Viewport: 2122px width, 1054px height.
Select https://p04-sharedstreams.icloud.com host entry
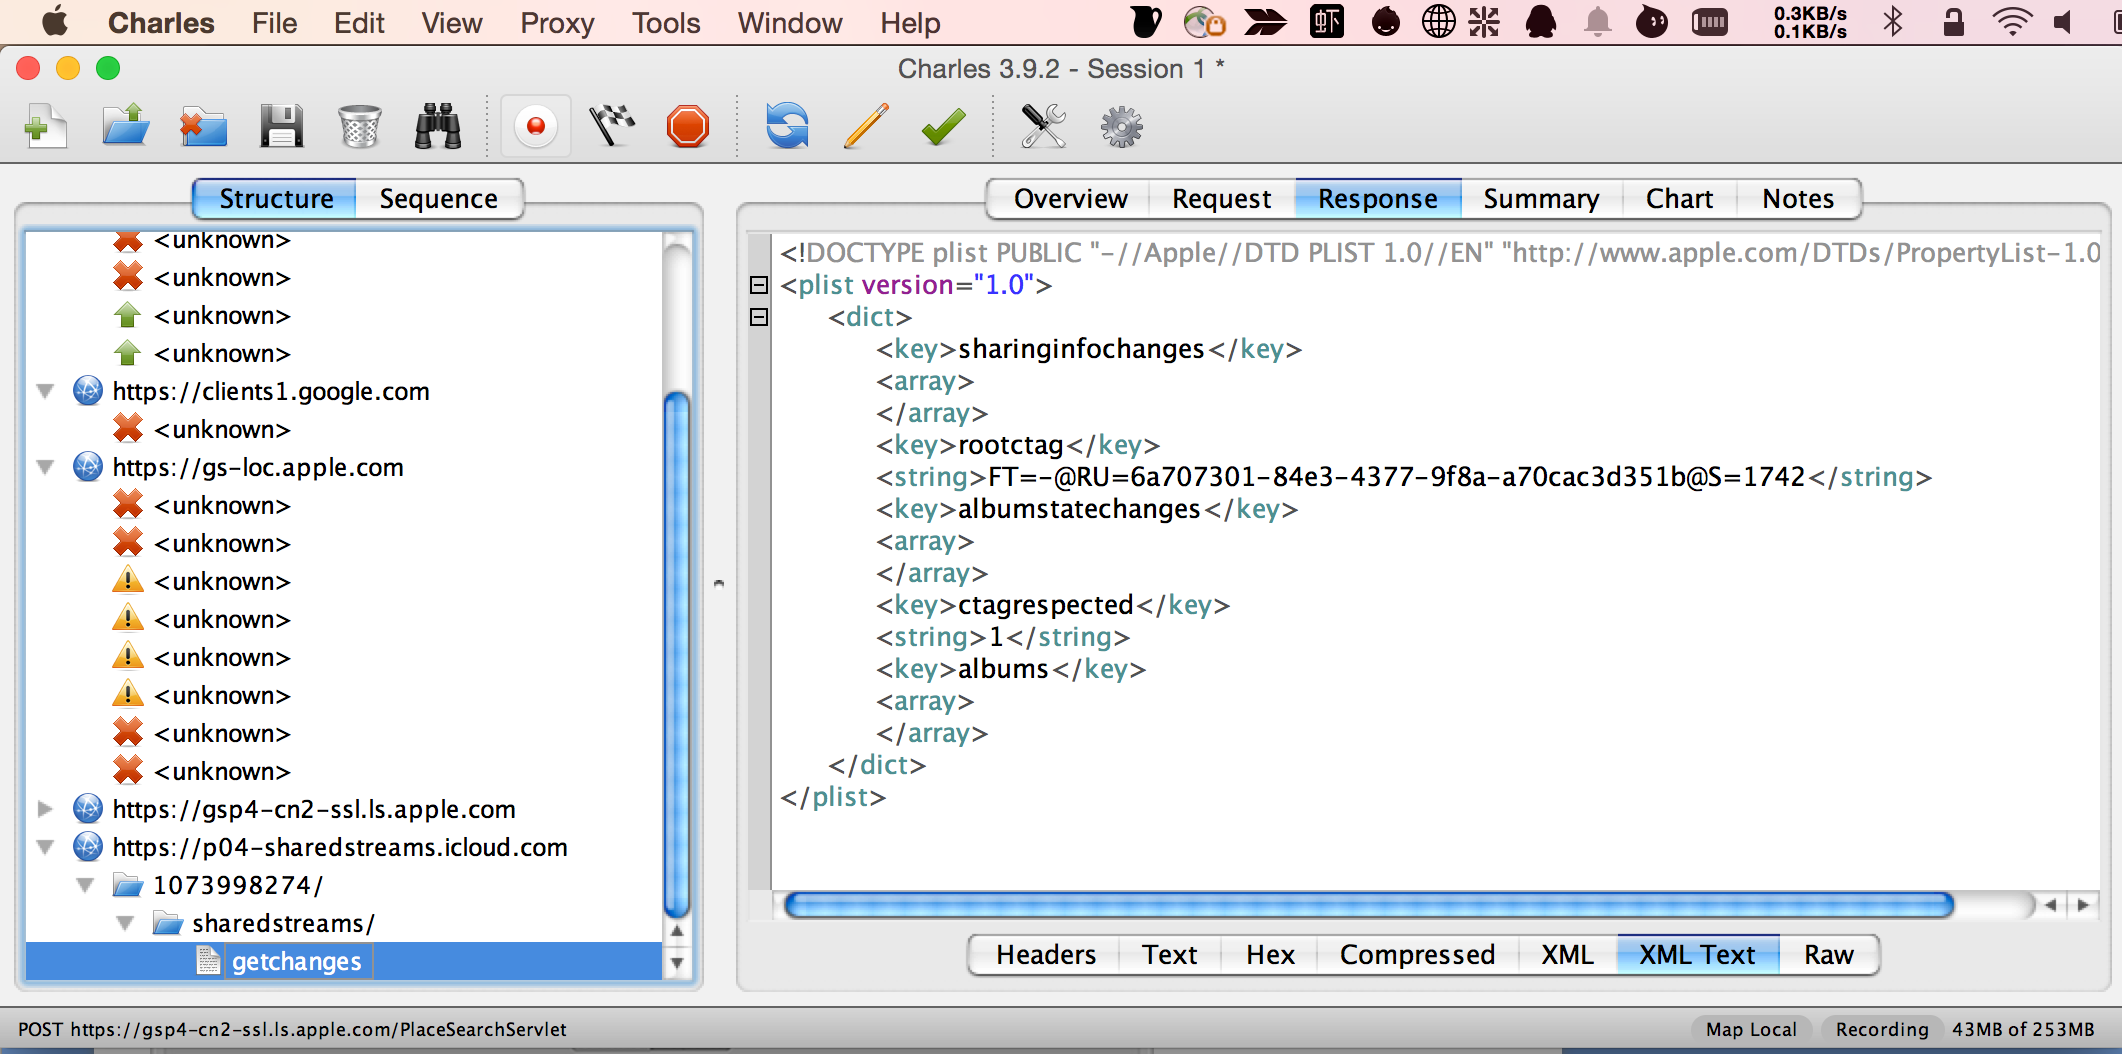coord(340,847)
